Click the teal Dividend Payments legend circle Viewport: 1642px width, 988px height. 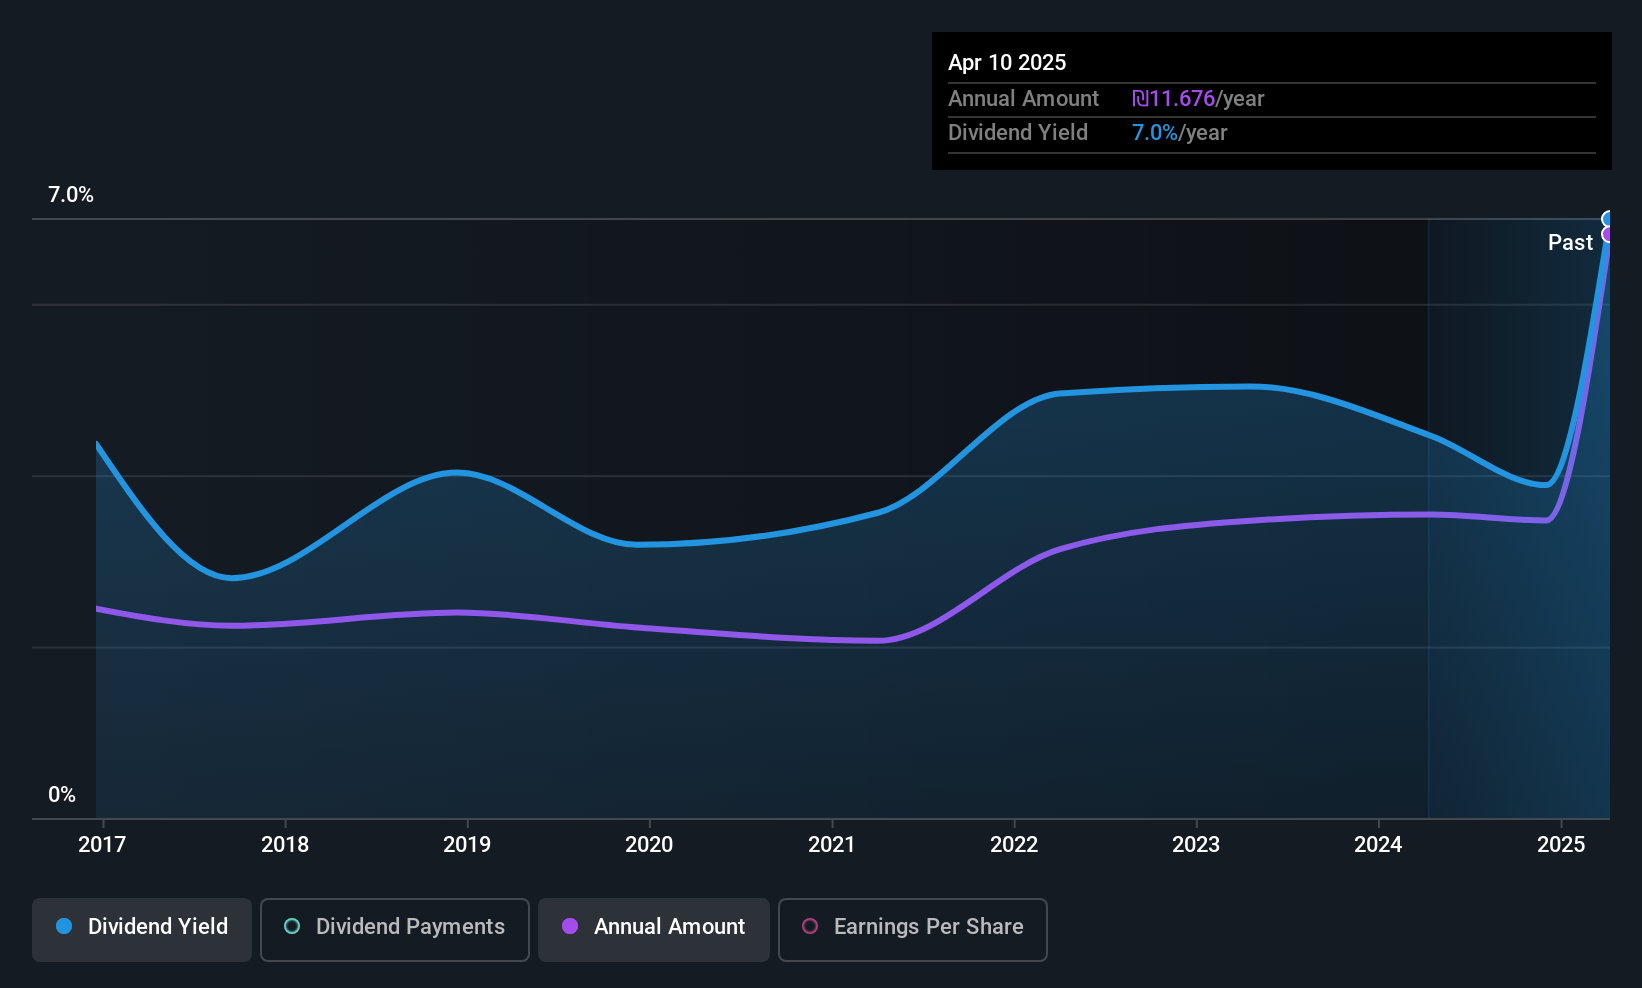click(x=292, y=926)
